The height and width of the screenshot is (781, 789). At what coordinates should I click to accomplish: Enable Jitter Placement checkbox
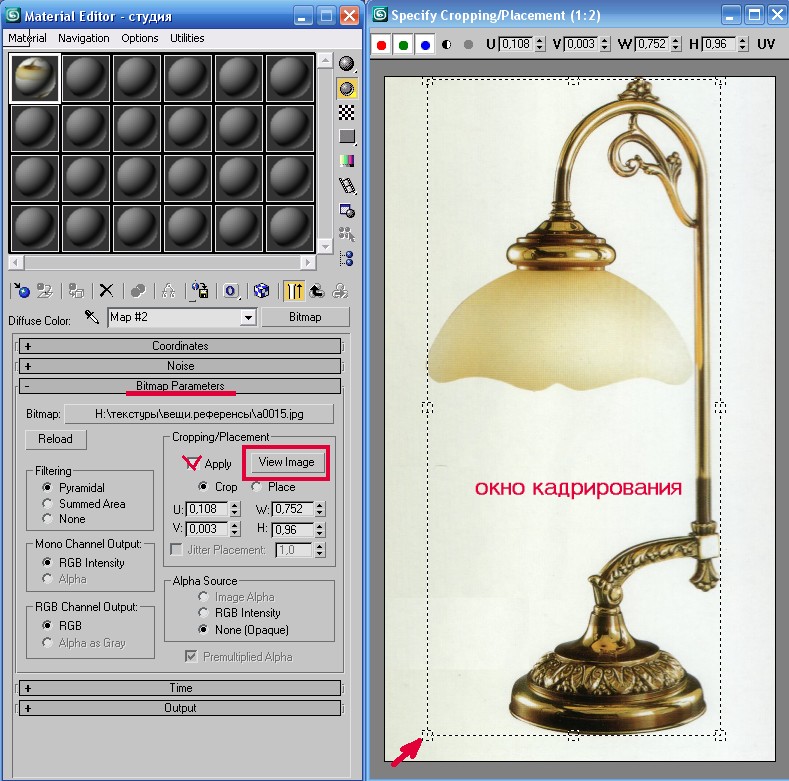176,549
